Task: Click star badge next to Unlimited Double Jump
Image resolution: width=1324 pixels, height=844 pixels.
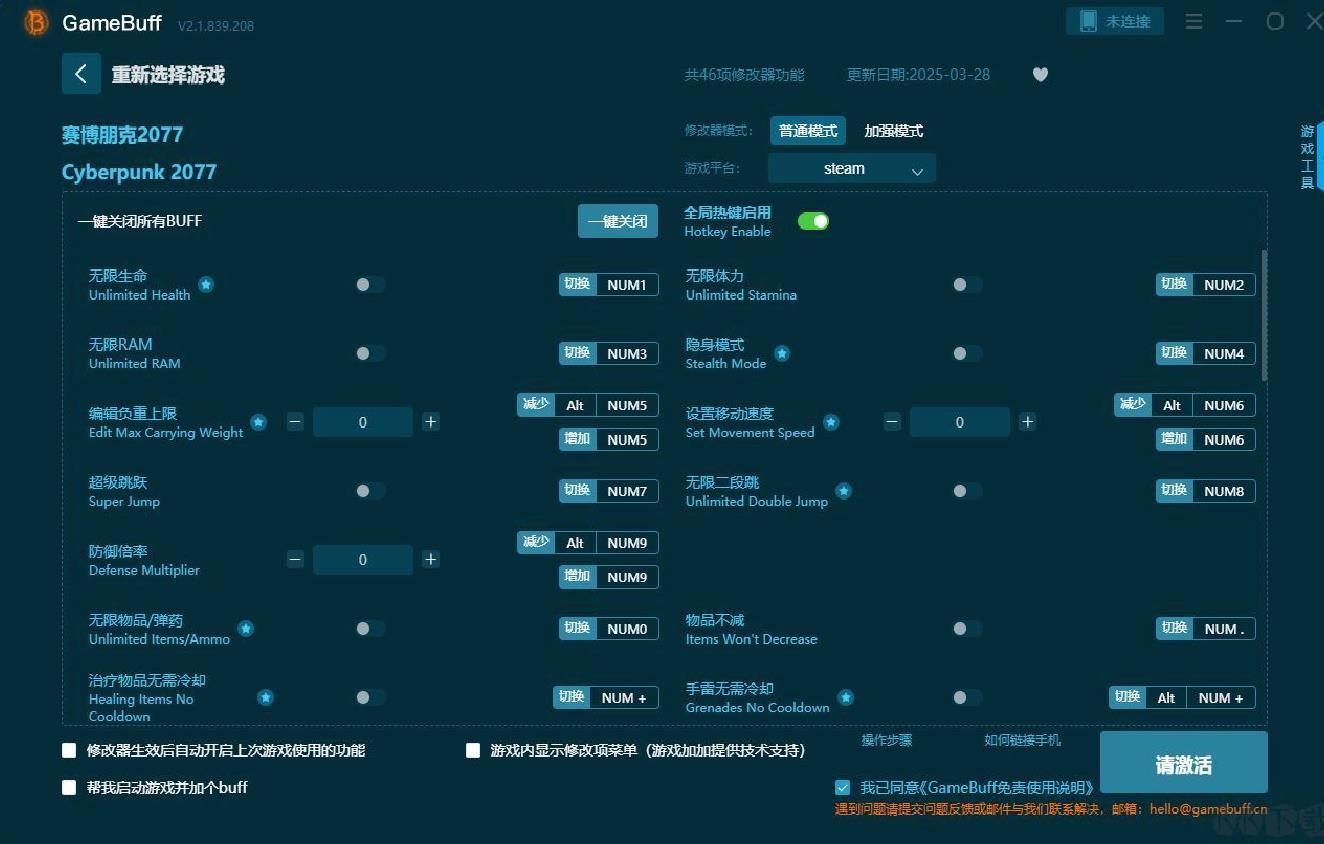Action: [x=844, y=491]
